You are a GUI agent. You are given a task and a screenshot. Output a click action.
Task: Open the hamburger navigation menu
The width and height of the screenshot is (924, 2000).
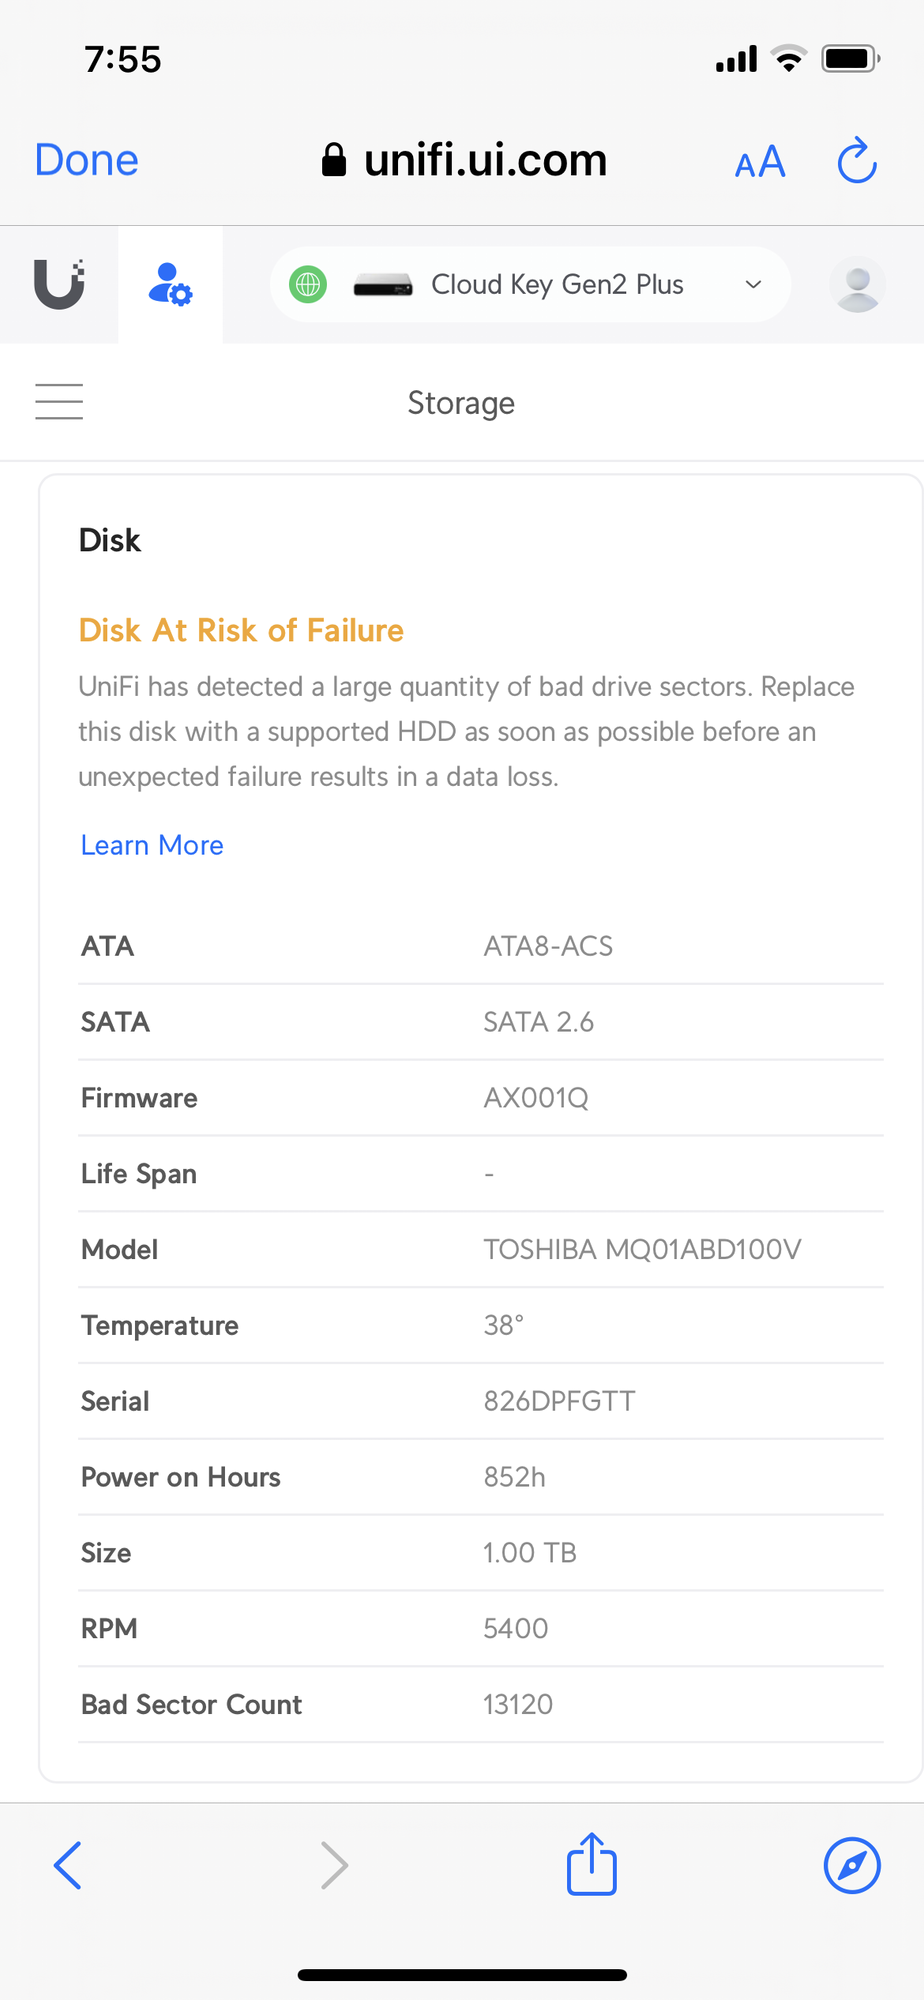[x=59, y=402]
